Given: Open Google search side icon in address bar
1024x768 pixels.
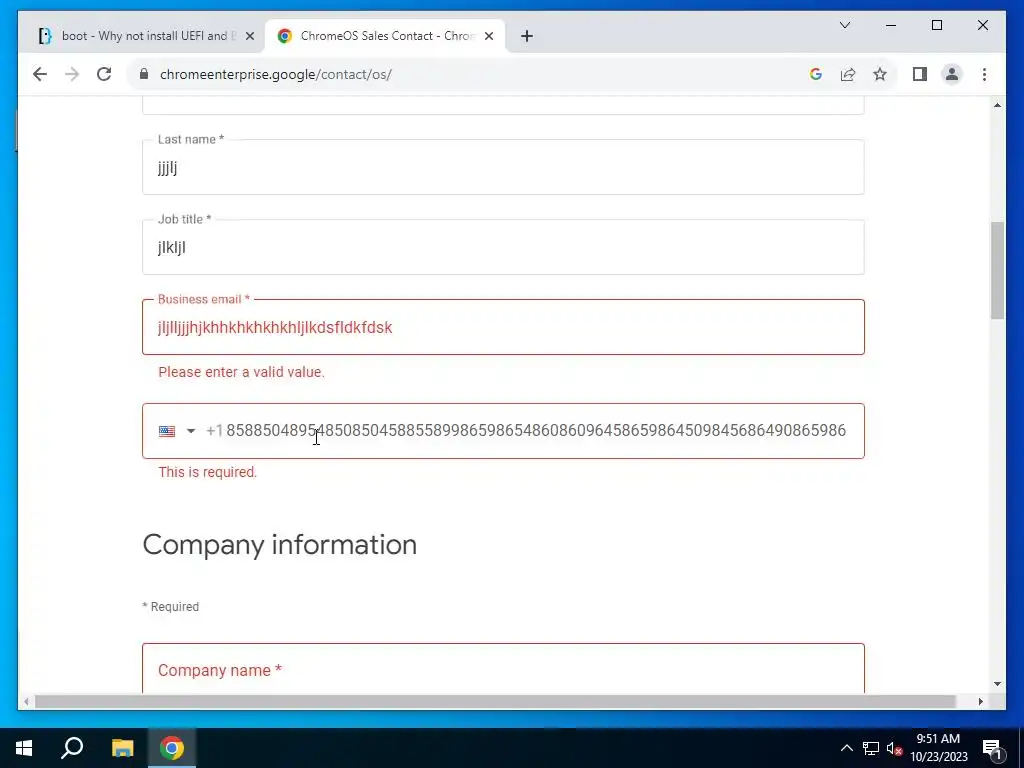Looking at the screenshot, I should click(x=816, y=74).
